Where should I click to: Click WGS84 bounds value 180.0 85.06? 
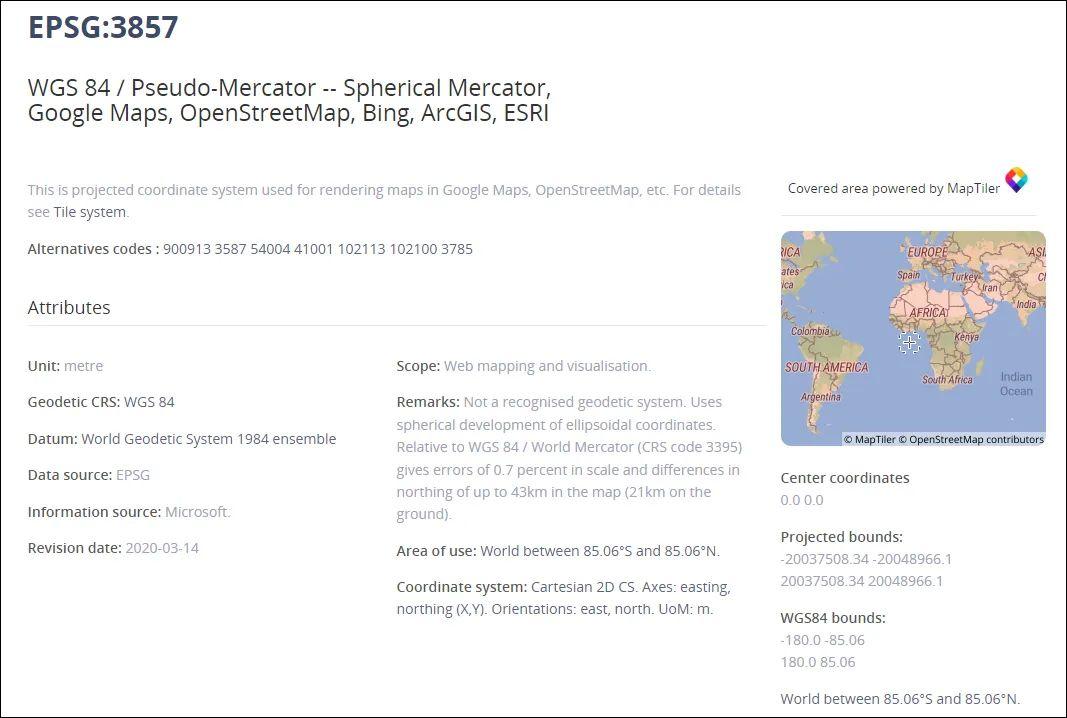coord(817,662)
